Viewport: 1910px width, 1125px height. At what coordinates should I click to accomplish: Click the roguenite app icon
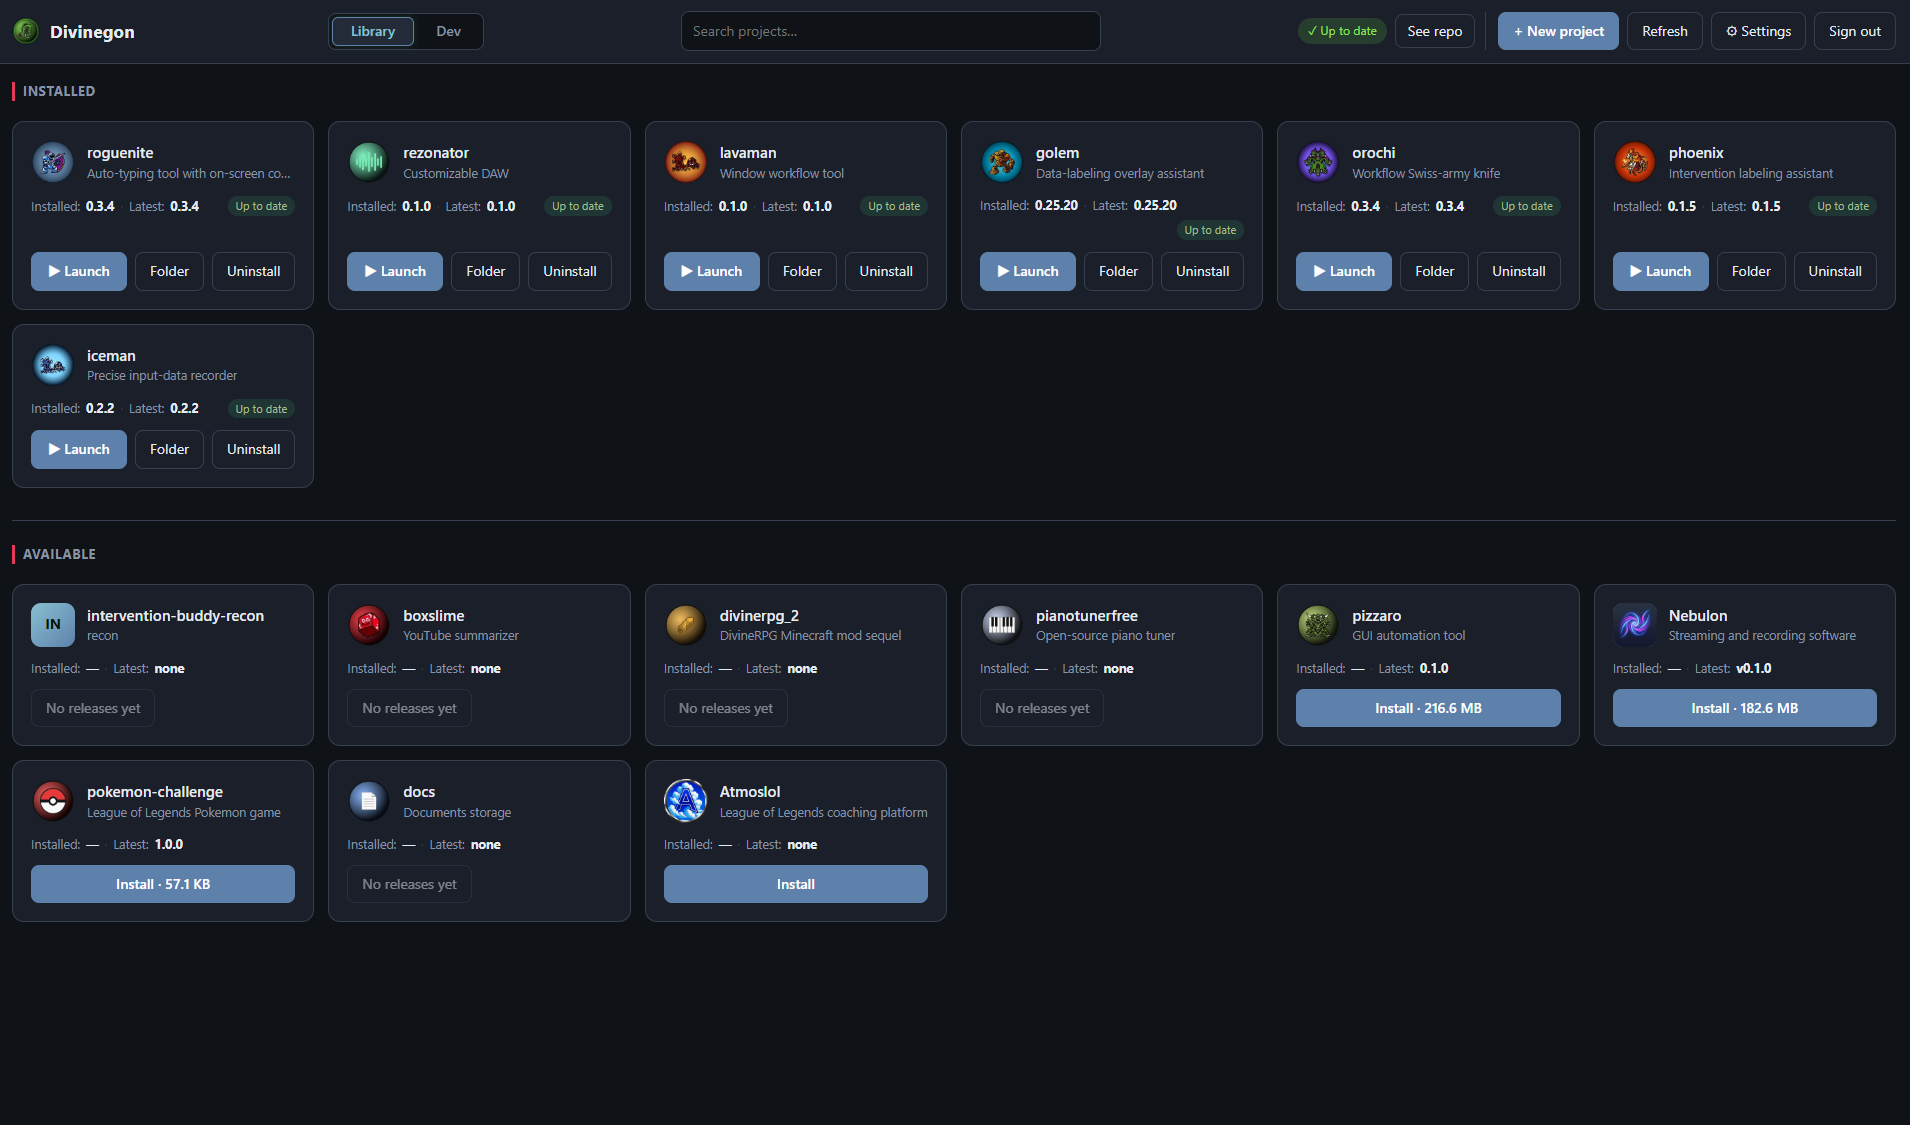(52, 162)
